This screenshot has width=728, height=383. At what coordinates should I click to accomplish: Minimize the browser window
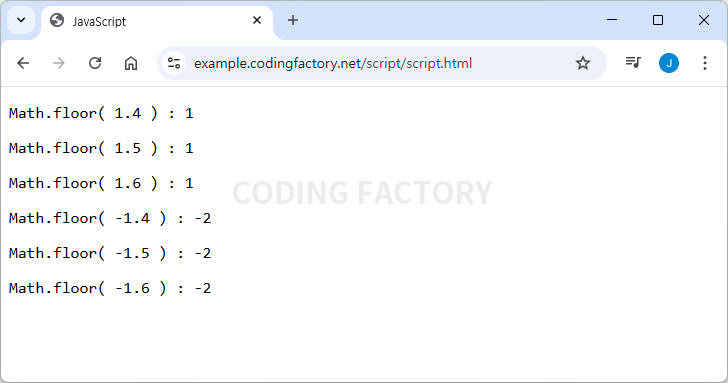click(612, 20)
